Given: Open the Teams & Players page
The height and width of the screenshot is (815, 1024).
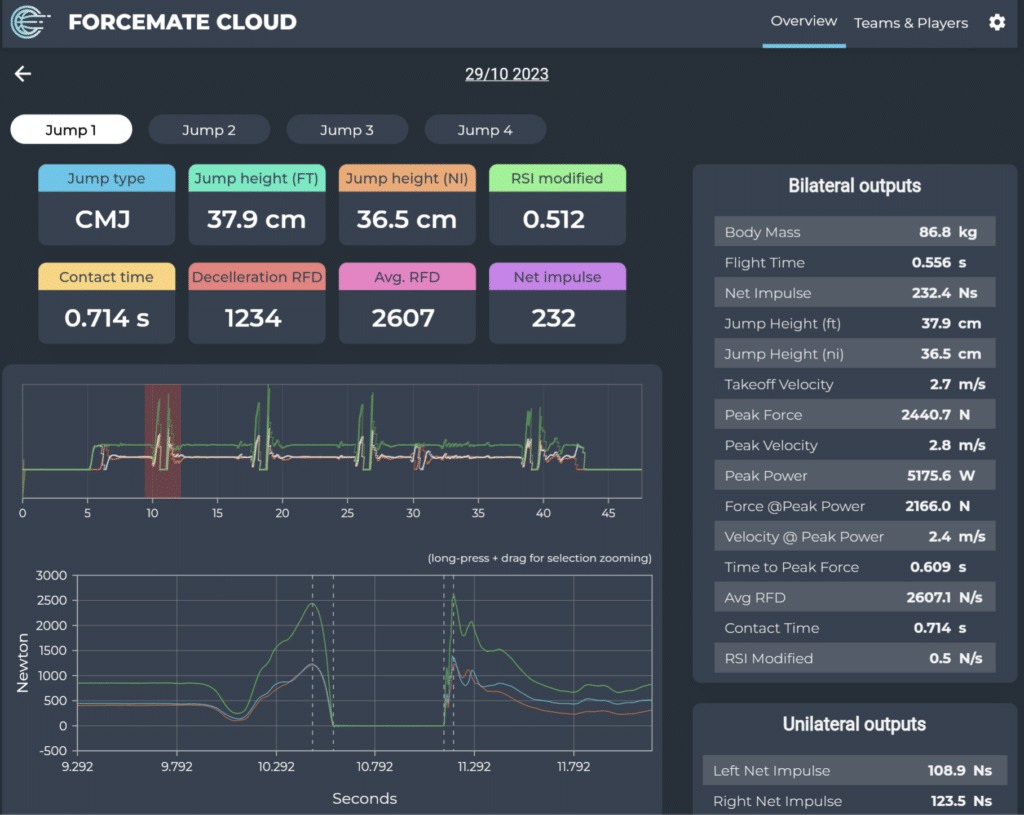Looking at the screenshot, I should click(911, 23).
